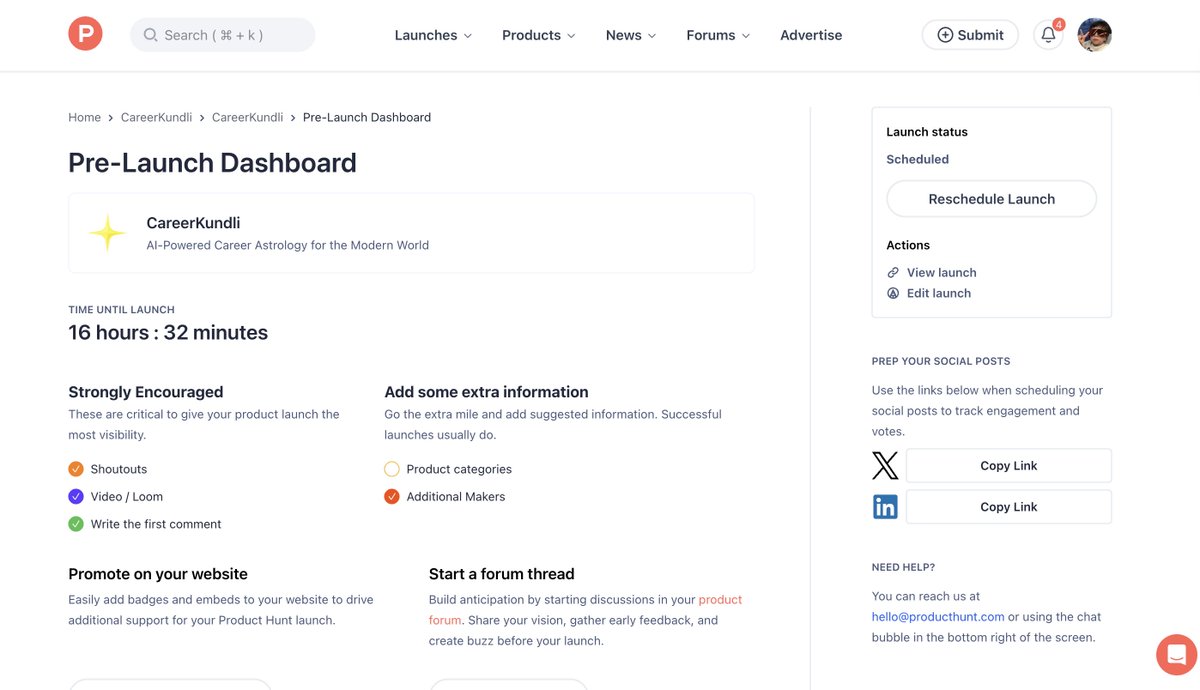
Task: Click the Start a forum thread heading
Action: pos(502,574)
